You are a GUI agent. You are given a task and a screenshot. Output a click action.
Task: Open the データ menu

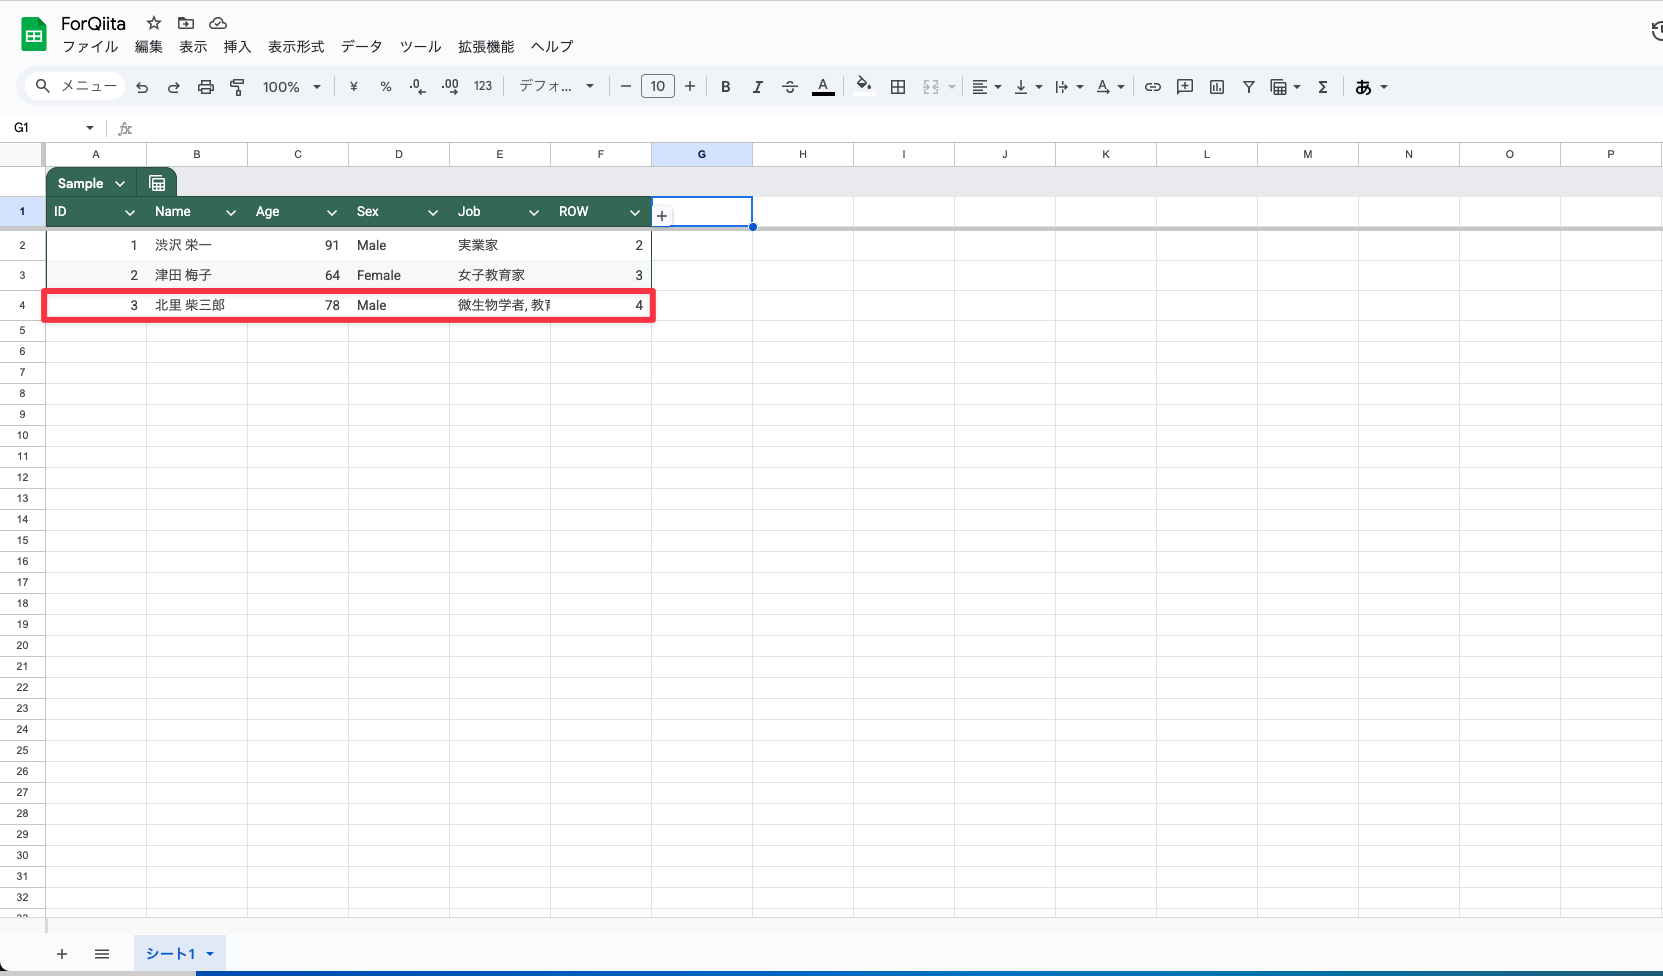click(x=361, y=47)
